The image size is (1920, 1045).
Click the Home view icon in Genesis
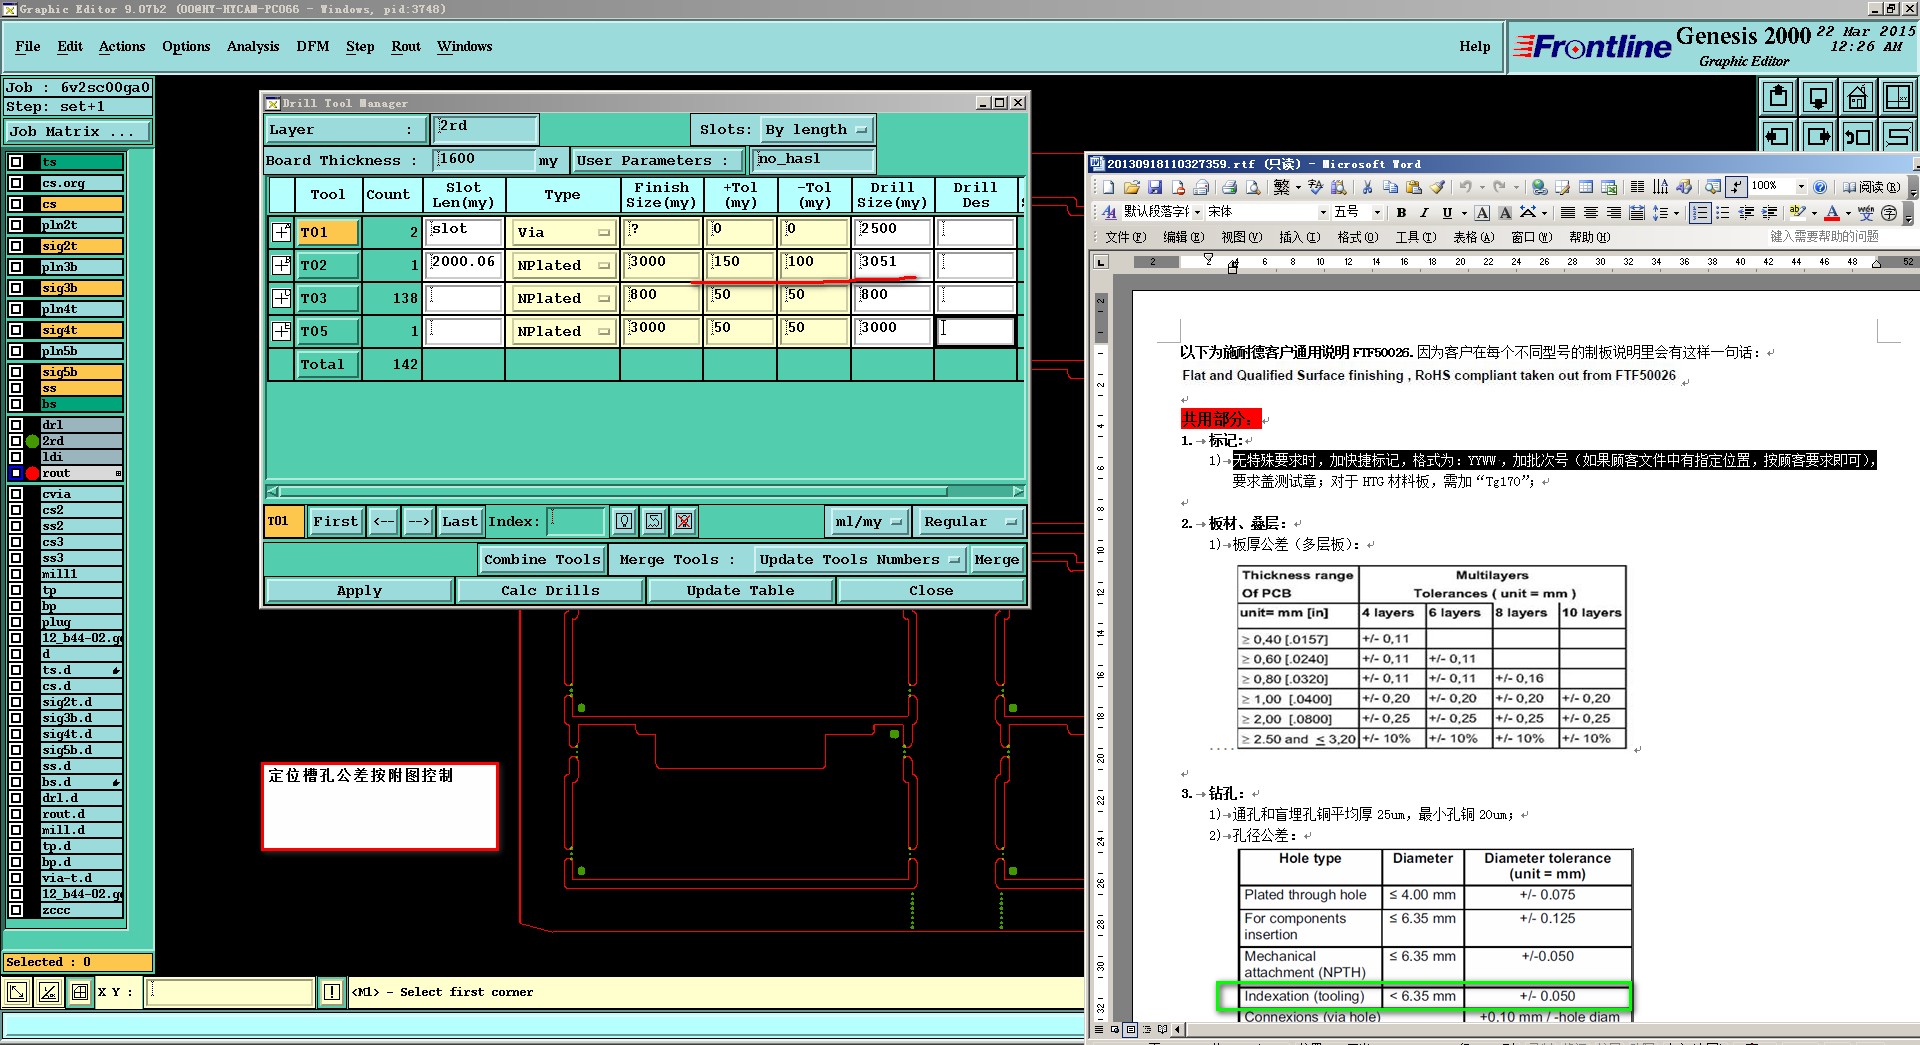[x=1857, y=98]
